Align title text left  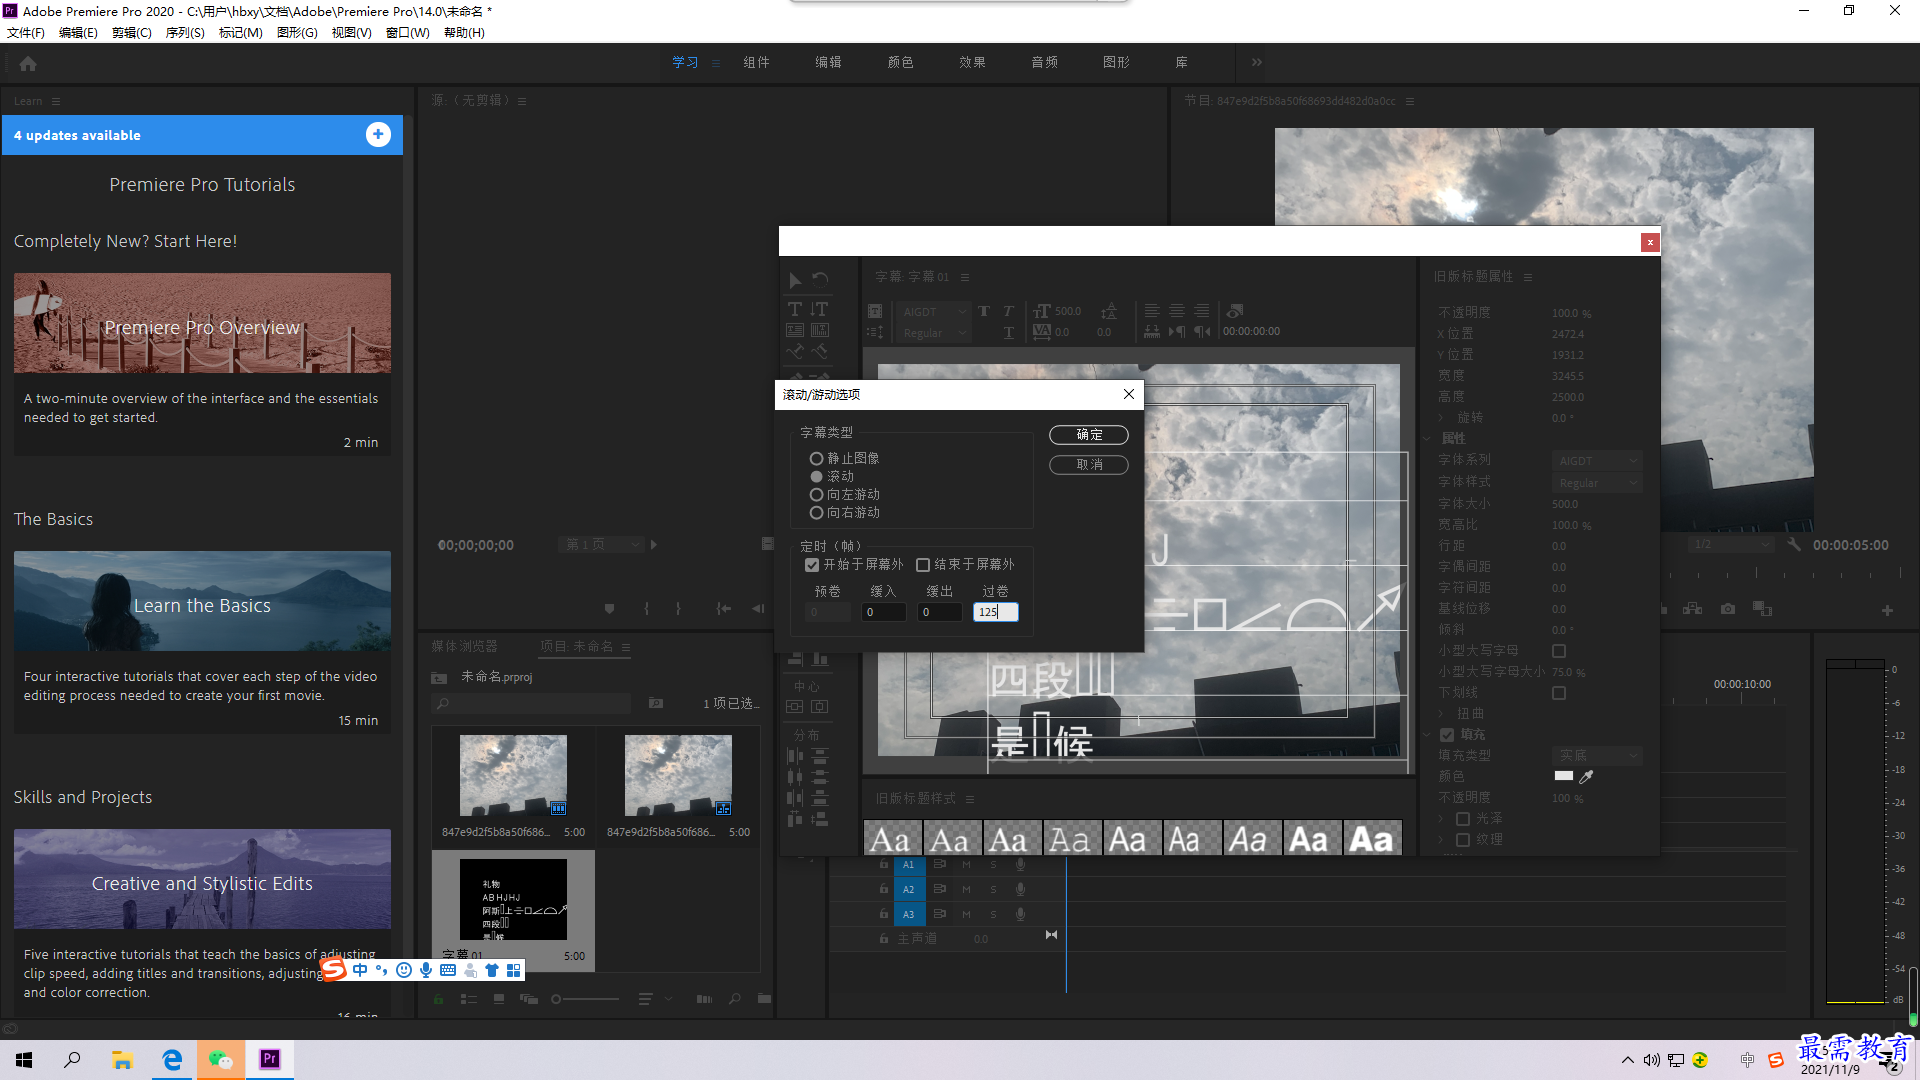point(1152,311)
